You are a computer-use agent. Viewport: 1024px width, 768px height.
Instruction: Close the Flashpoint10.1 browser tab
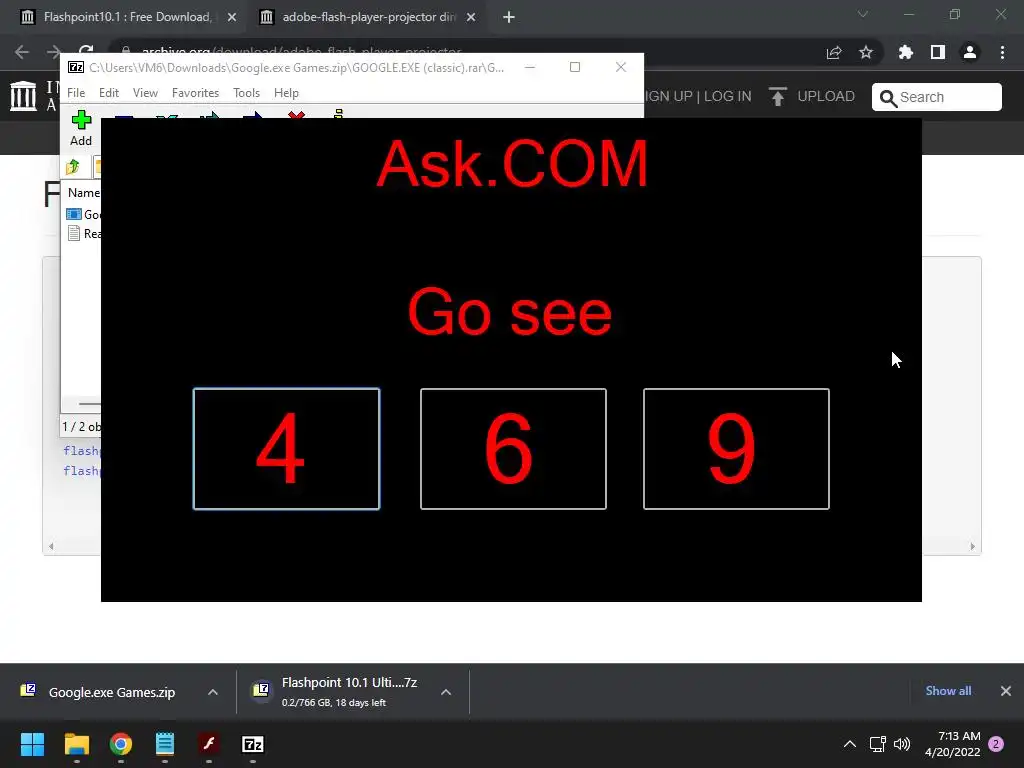[x=232, y=17]
